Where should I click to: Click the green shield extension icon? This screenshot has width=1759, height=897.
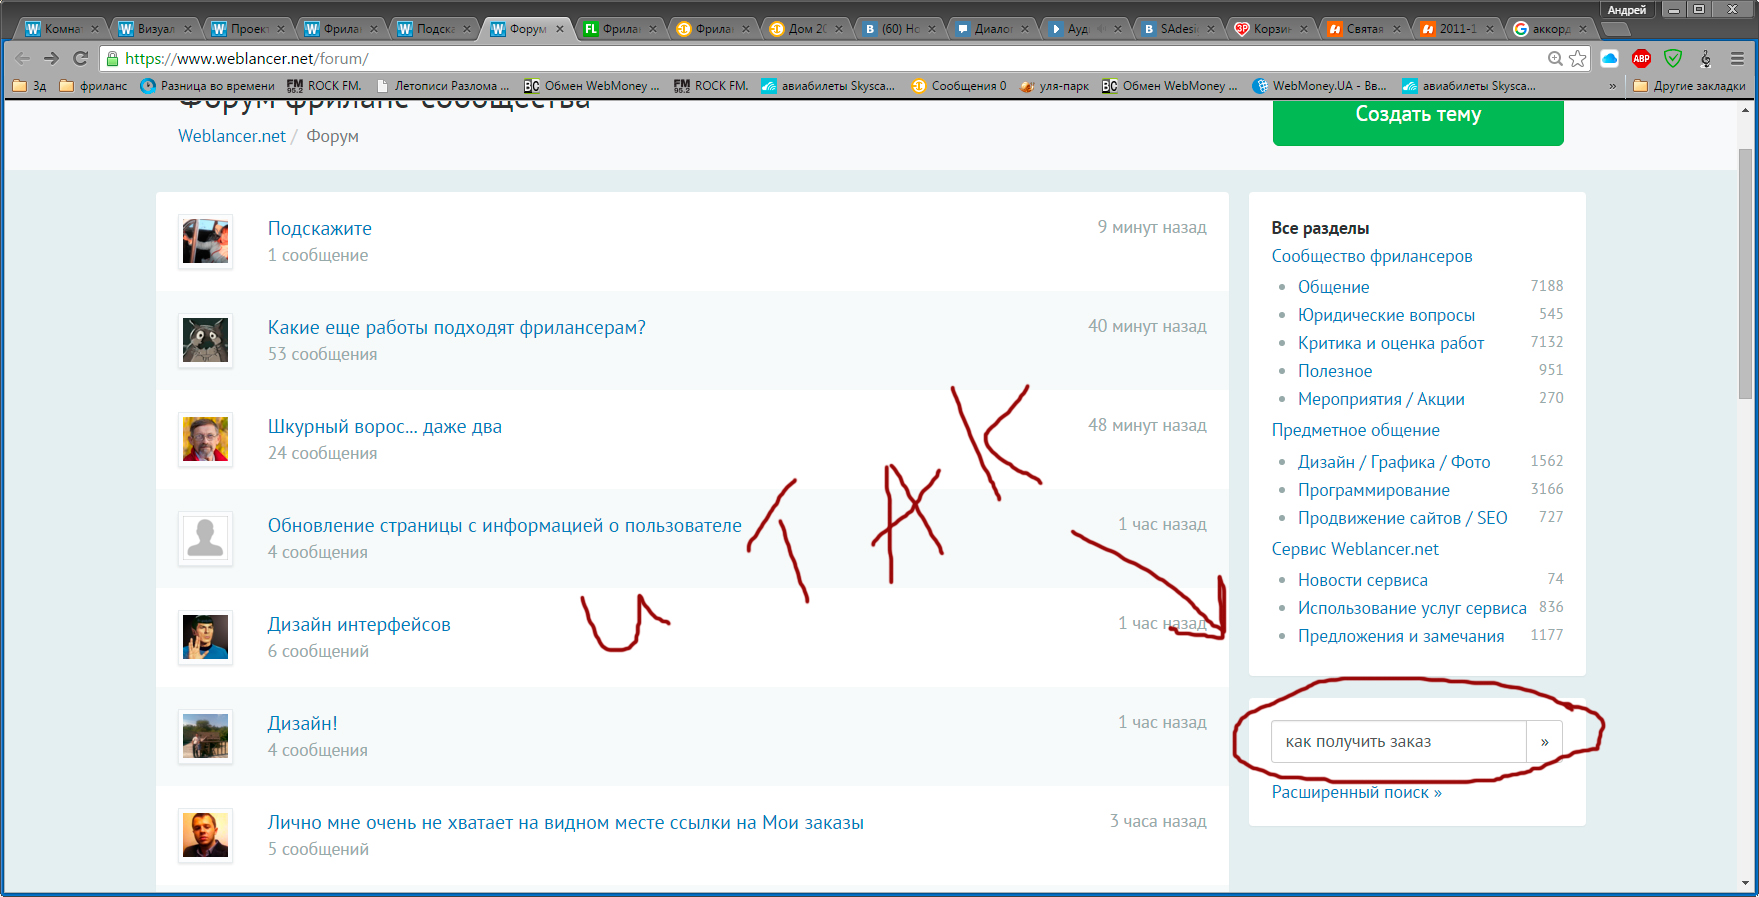coord(1673,58)
